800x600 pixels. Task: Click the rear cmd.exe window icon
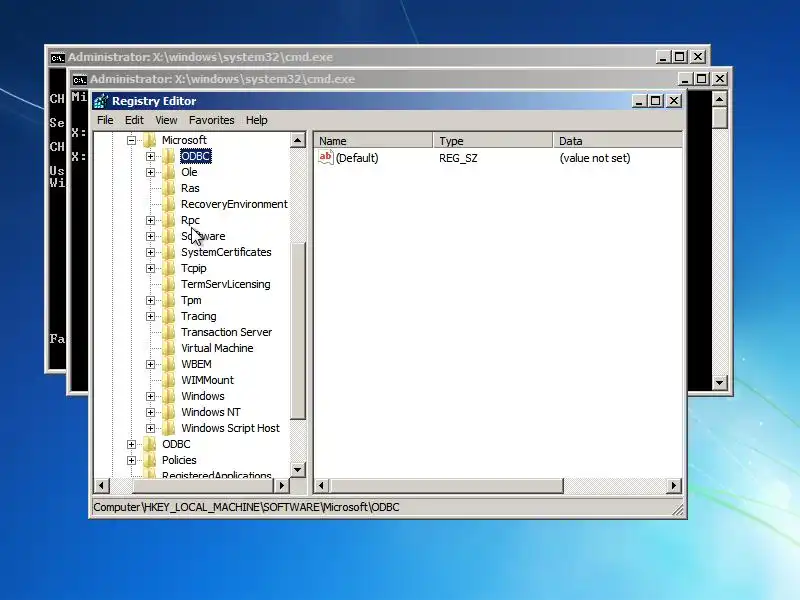57,58
